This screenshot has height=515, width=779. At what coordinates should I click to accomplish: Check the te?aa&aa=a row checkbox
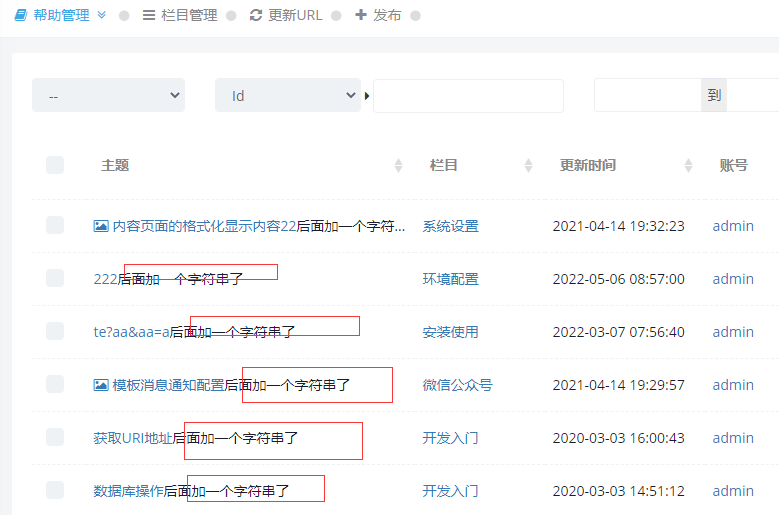coord(55,331)
